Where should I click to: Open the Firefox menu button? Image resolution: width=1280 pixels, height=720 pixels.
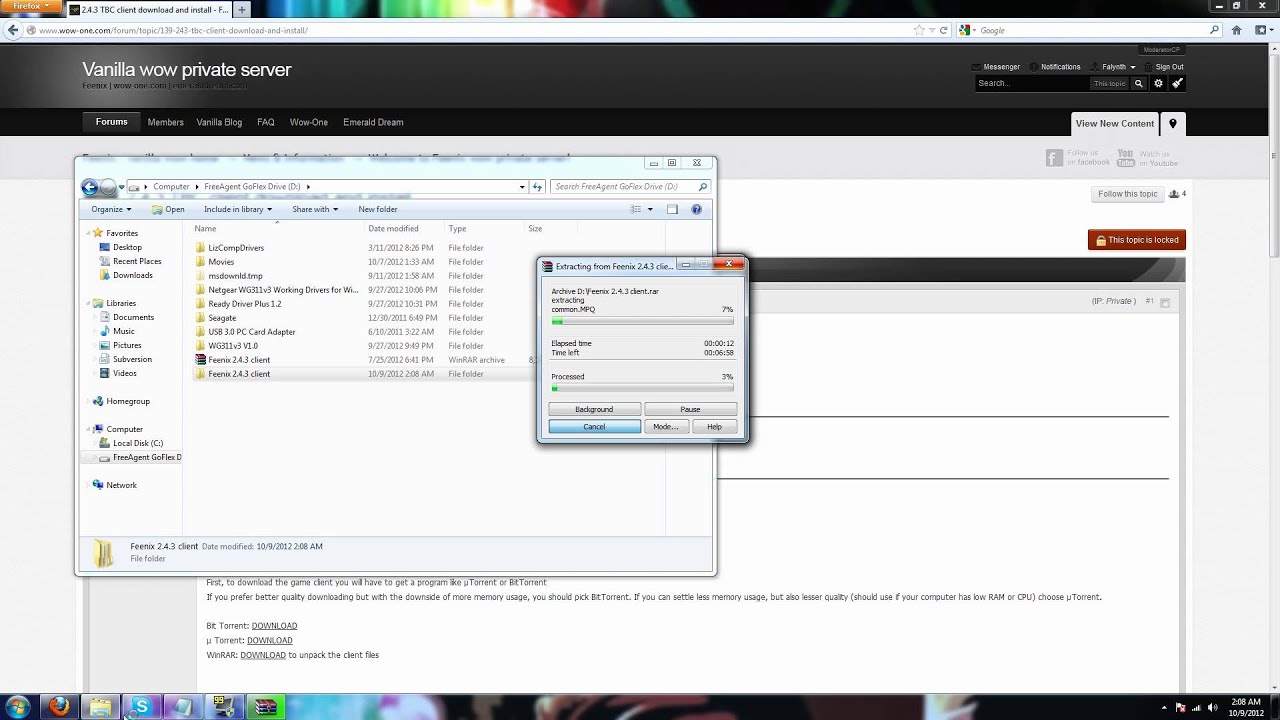pos(32,5)
